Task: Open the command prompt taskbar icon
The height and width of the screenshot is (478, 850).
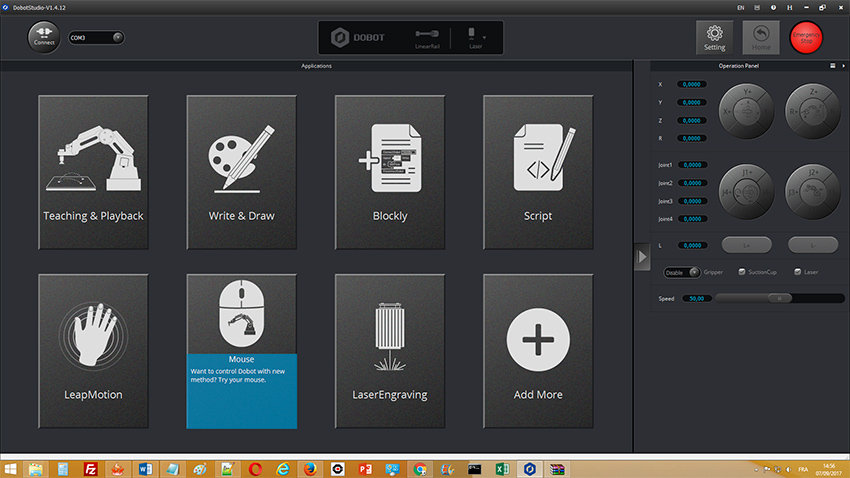Action: [475, 469]
